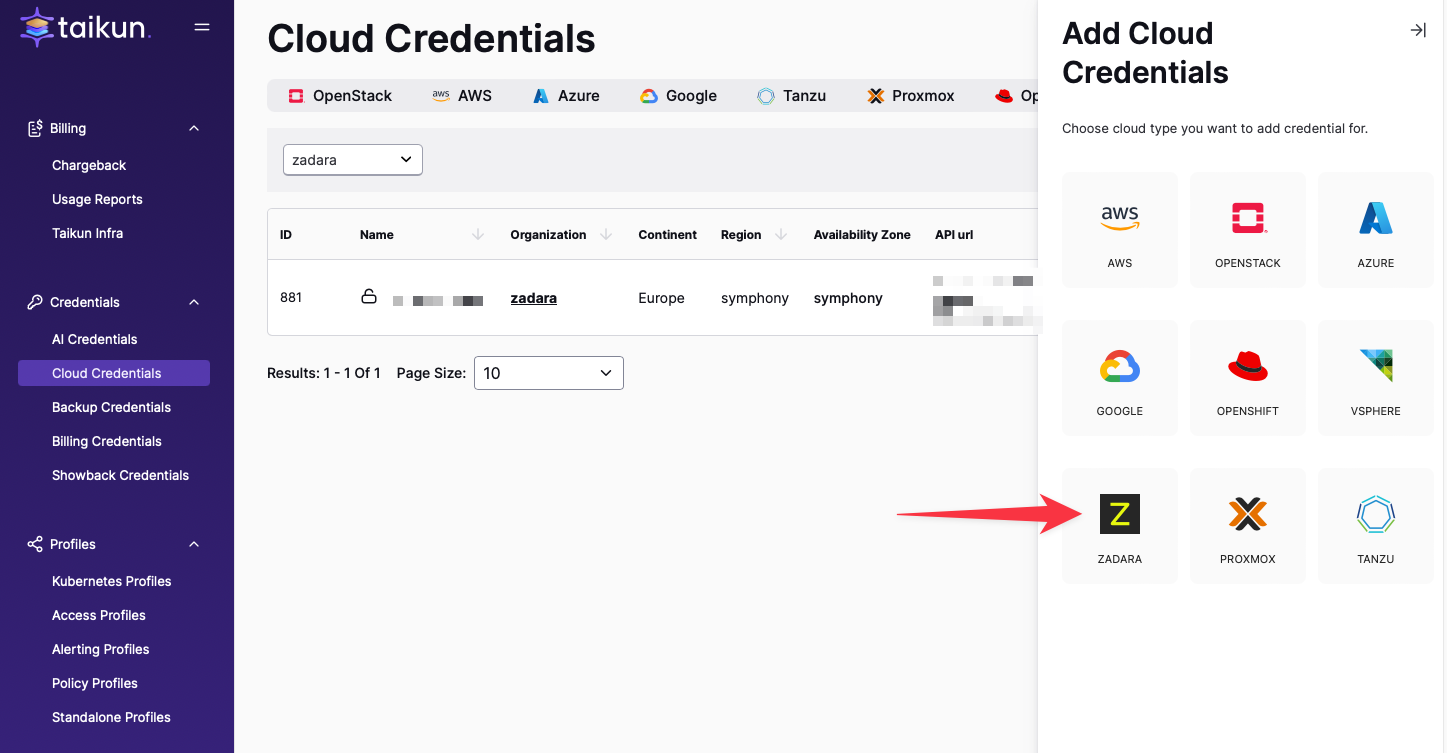1447x753 pixels.
Task: Open Access Profiles in the sidebar
Action: pos(99,615)
